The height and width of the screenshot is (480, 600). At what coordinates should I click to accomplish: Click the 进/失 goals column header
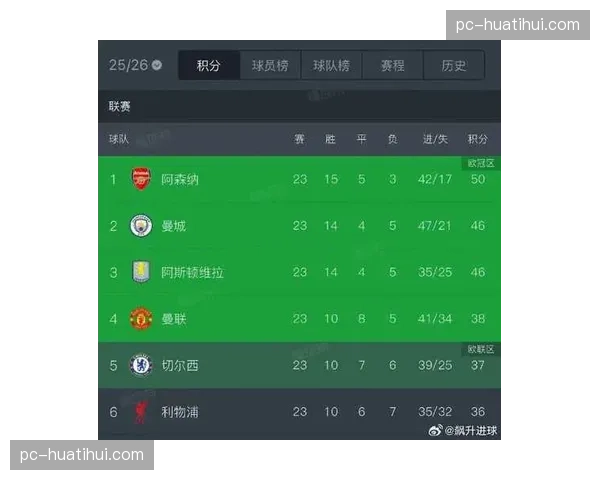click(x=435, y=139)
